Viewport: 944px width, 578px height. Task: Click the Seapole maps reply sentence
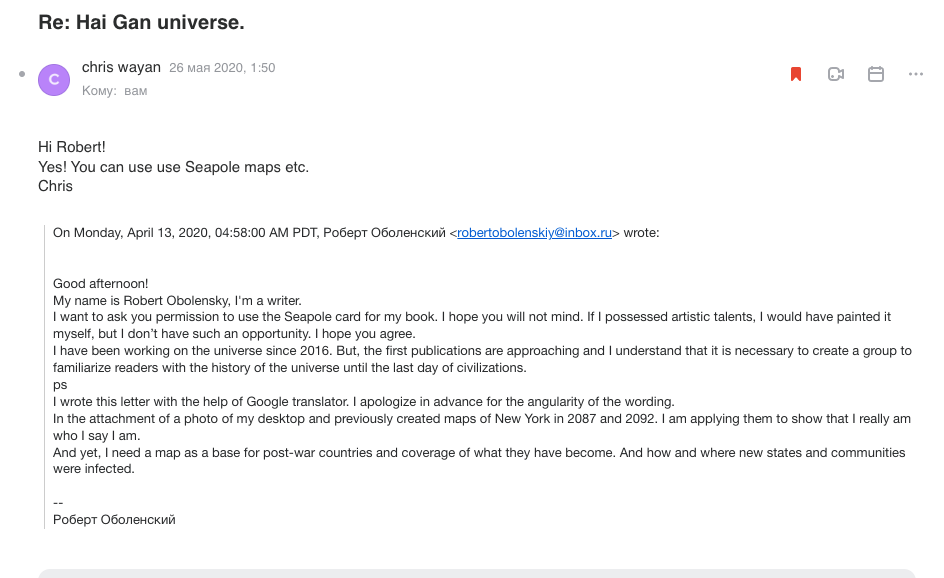173,167
